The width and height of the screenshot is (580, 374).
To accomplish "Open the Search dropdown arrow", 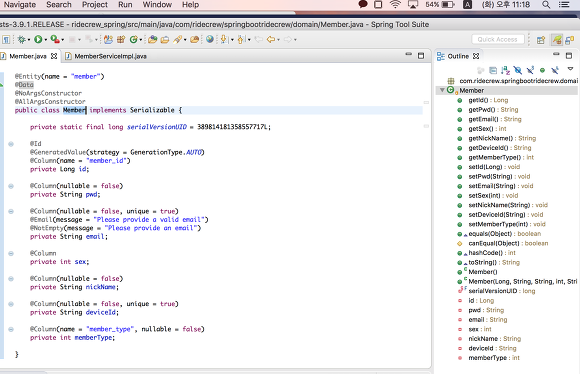I will pos(185,40).
